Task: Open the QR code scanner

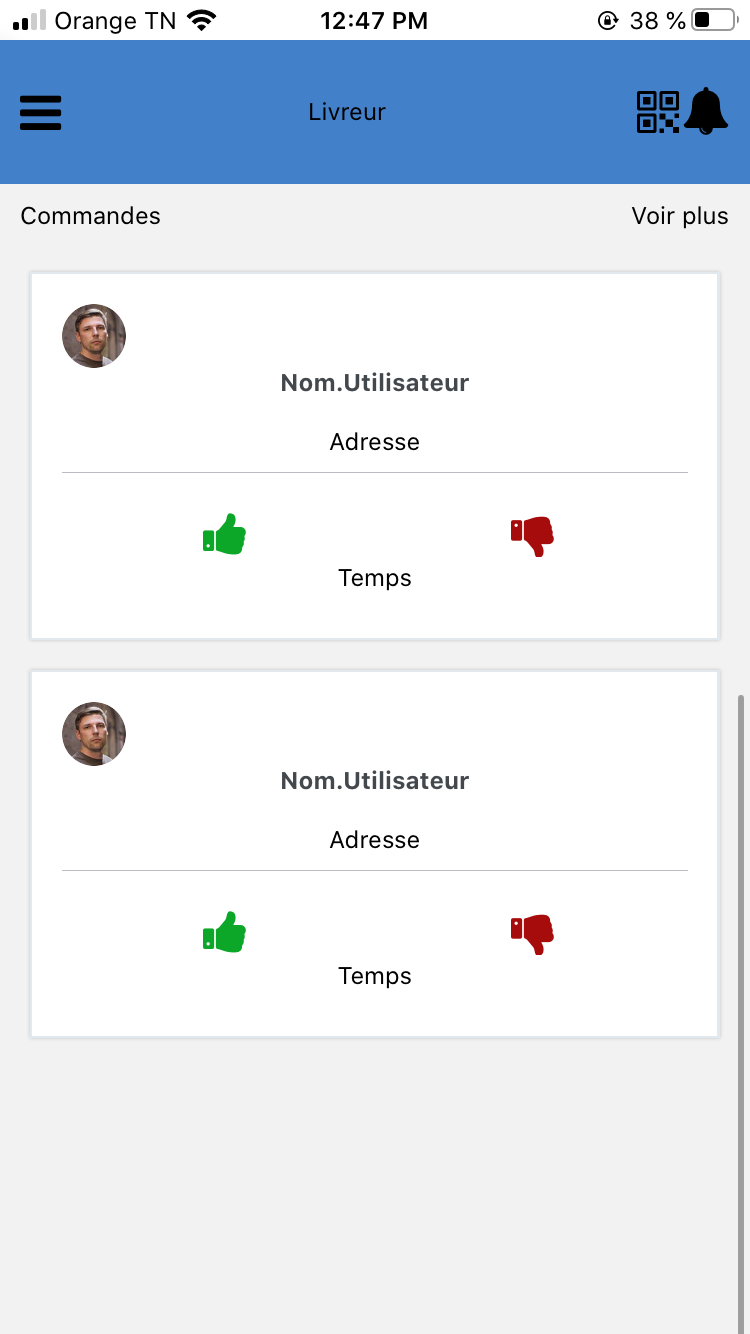Action: click(x=657, y=112)
